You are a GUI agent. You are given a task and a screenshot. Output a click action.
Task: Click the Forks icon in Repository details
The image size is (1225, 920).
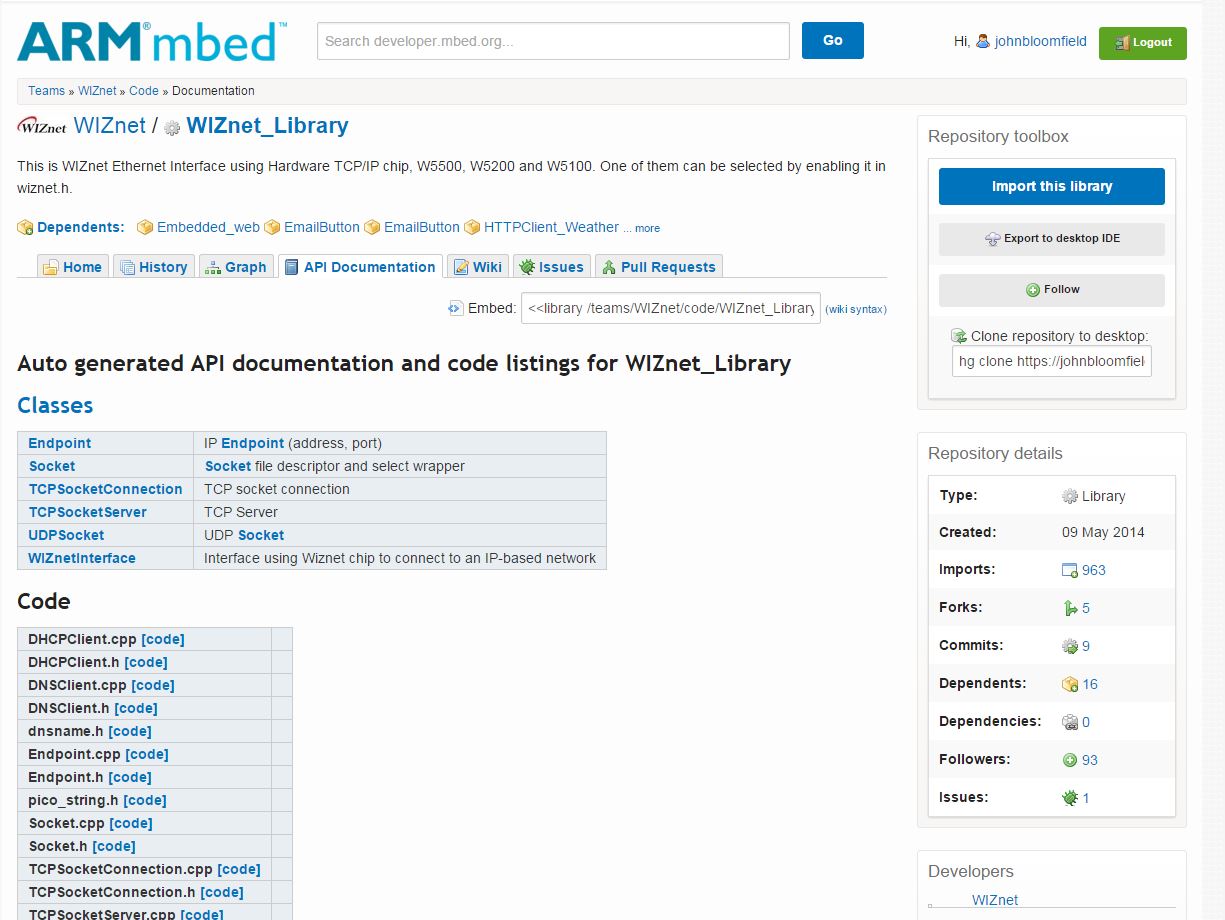click(1070, 608)
